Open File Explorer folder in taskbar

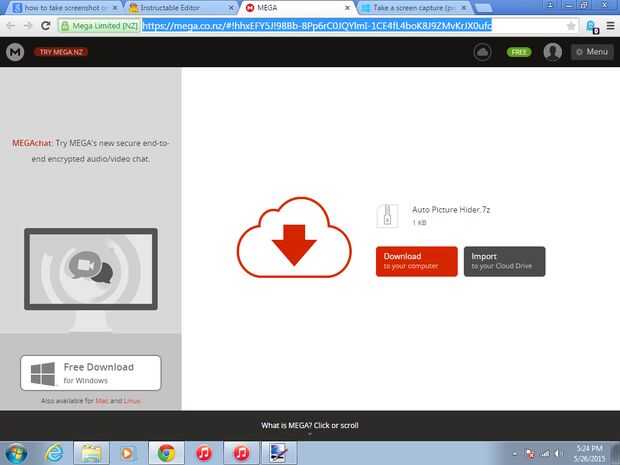[91, 453]
